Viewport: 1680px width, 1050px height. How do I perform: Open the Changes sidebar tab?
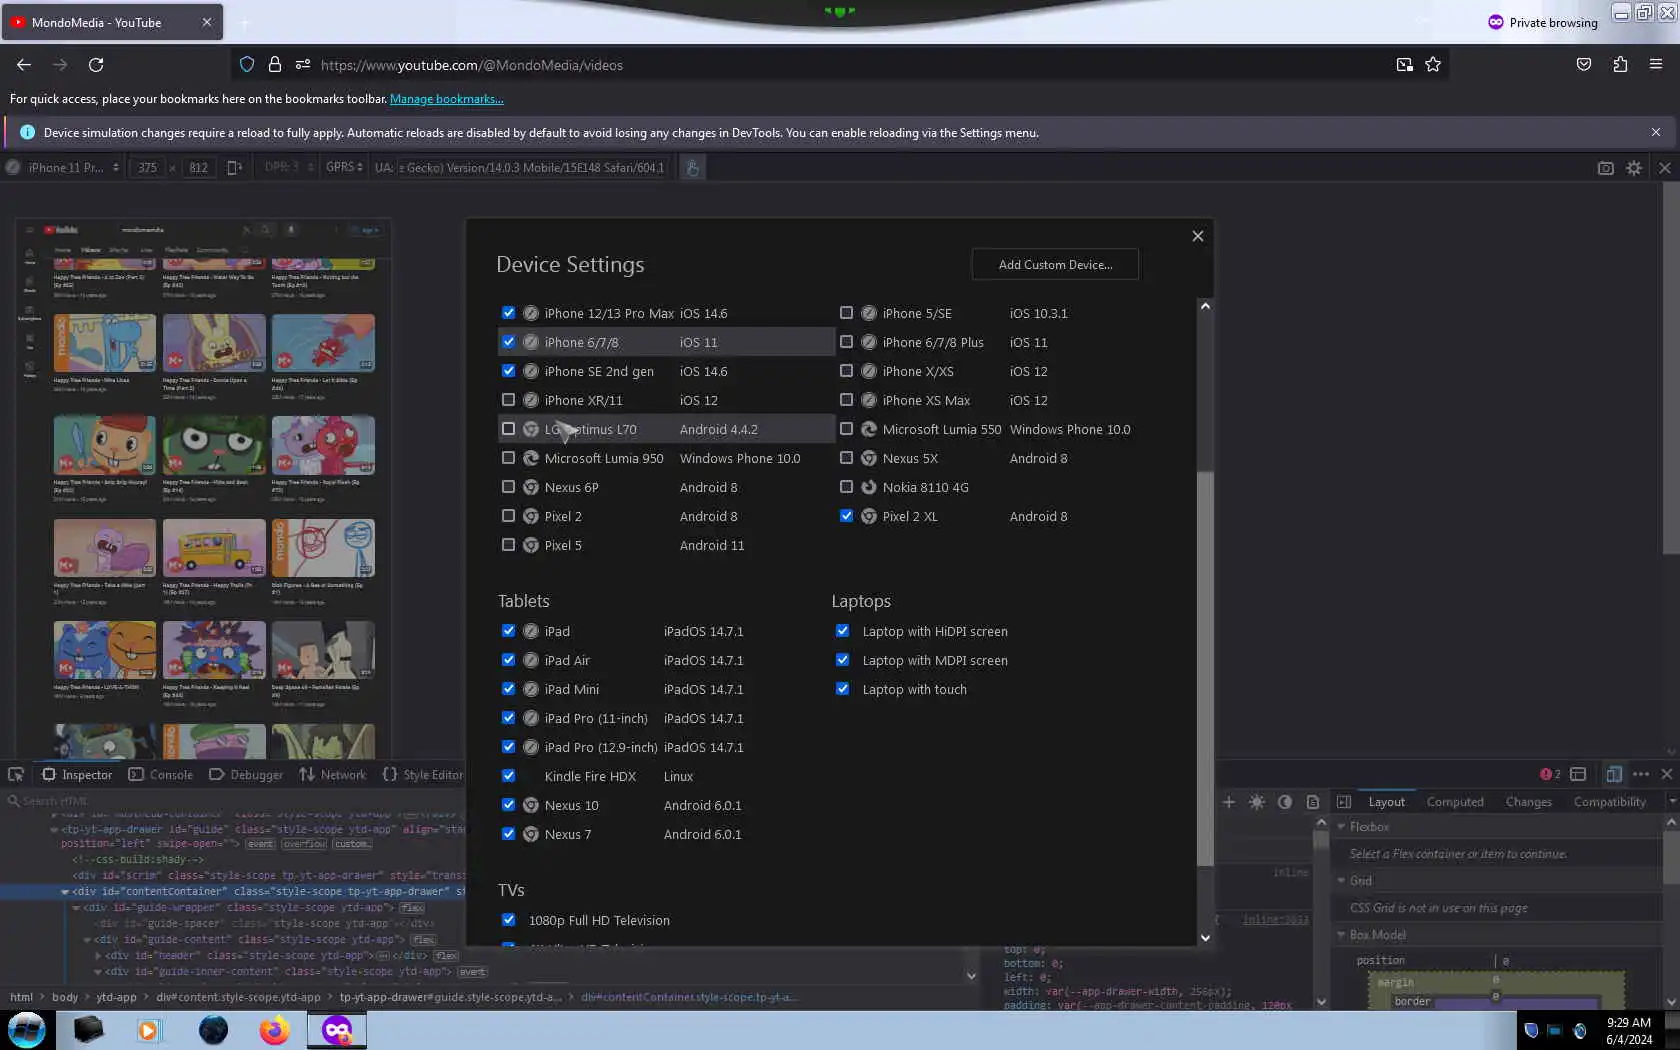(1528, 802)
